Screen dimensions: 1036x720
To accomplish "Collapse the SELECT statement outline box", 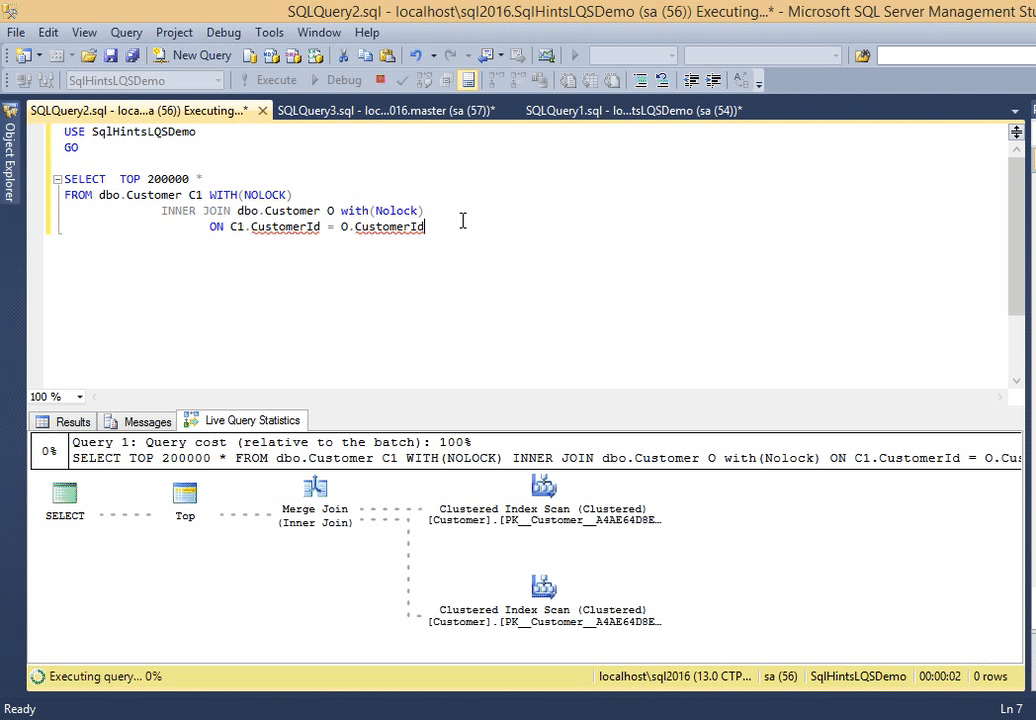I will click(57, 179).
